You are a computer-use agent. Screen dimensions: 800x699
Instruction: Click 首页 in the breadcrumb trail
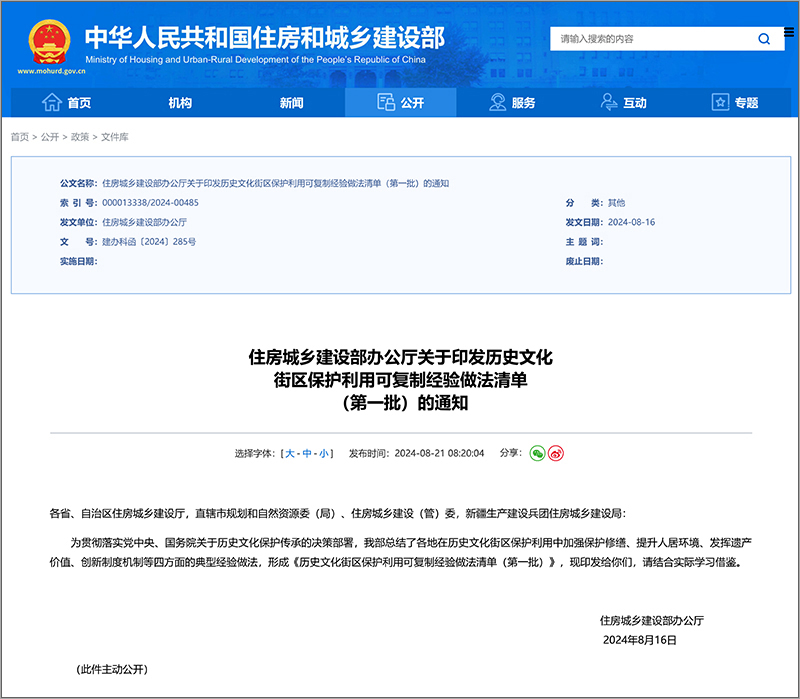tap(20, 137)
